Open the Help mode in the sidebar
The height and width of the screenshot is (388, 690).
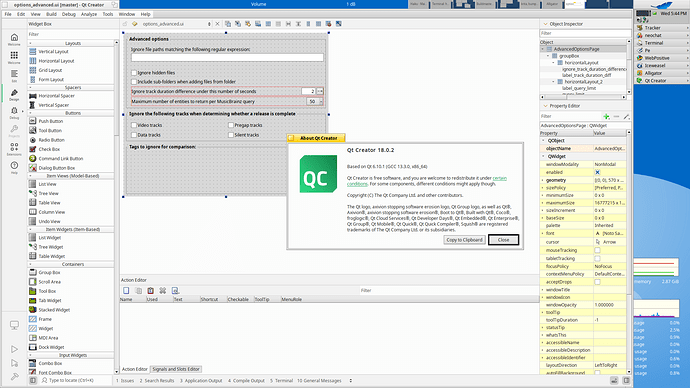coord(14,167)
